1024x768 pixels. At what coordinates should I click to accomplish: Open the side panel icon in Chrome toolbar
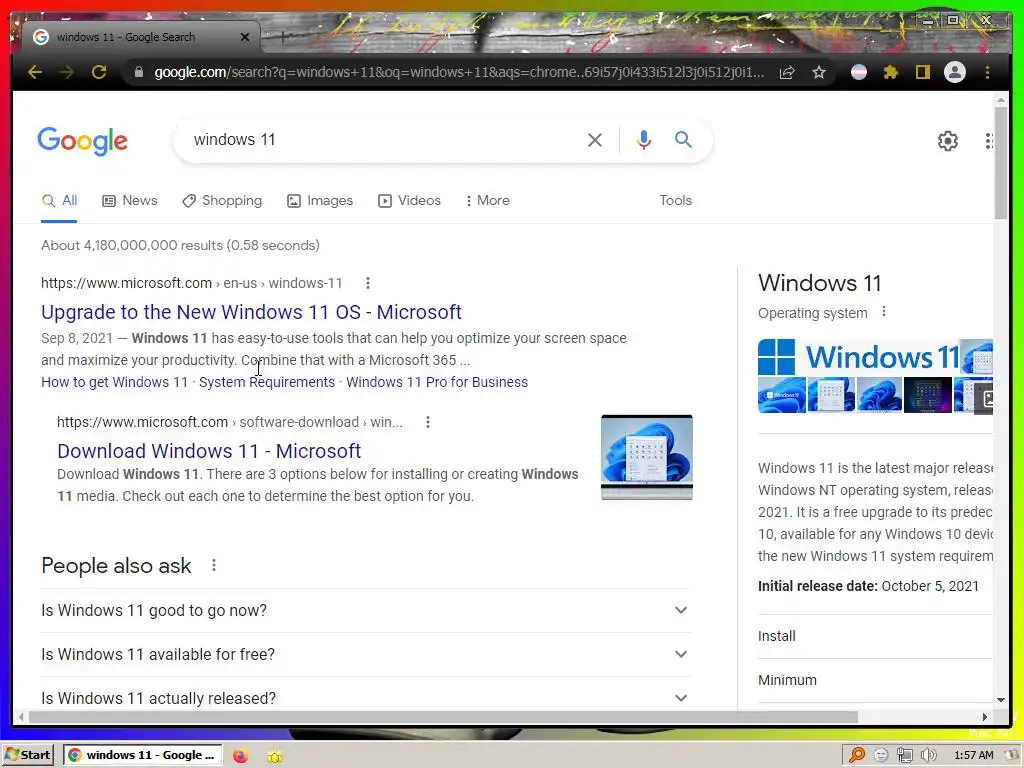click(x=922, y=72)
